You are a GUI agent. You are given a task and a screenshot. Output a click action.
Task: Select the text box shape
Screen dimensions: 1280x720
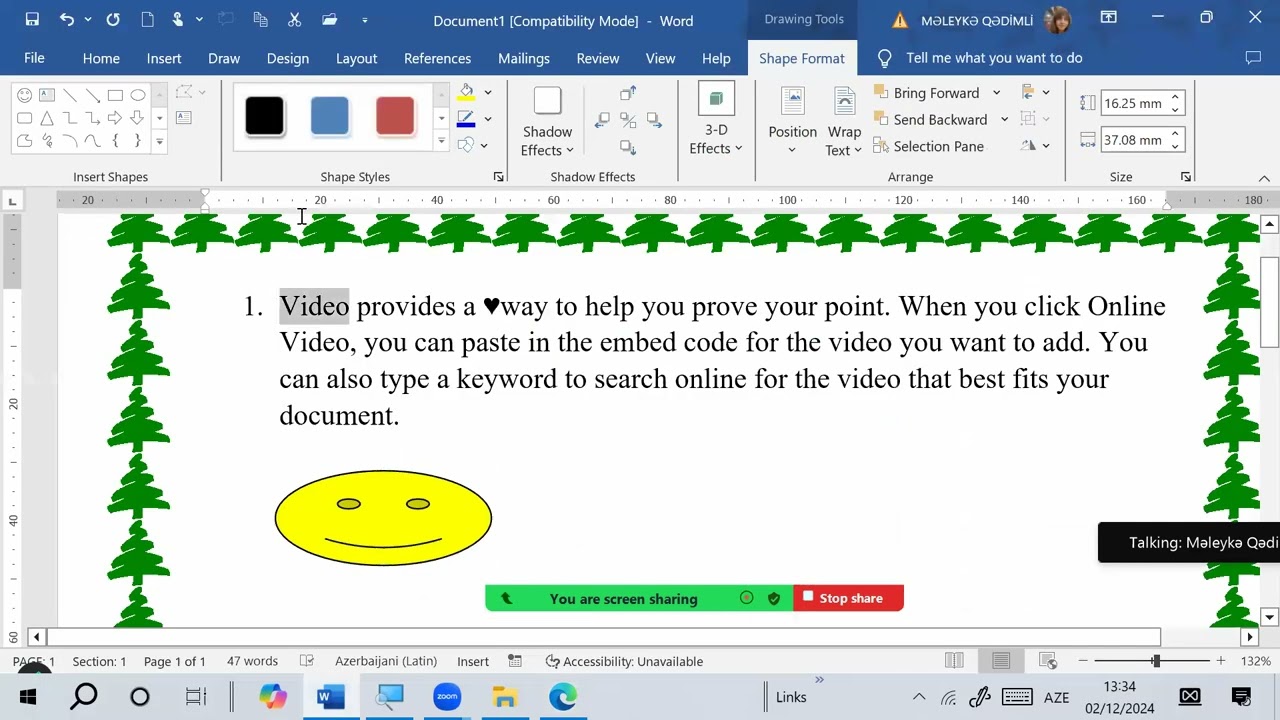pyautogui.click(x=47, y=95)
